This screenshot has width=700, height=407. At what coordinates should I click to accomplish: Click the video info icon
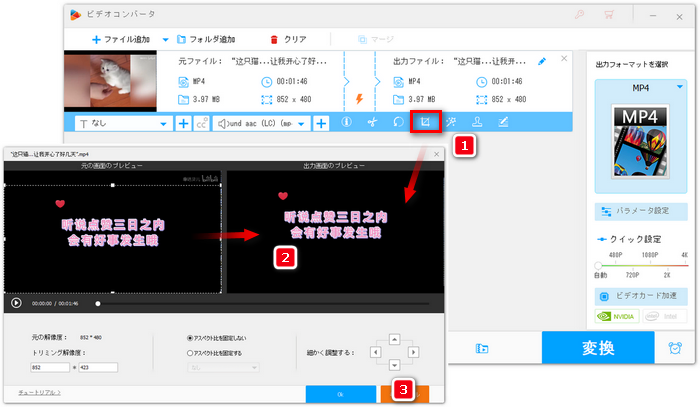[x=346, y=123]
